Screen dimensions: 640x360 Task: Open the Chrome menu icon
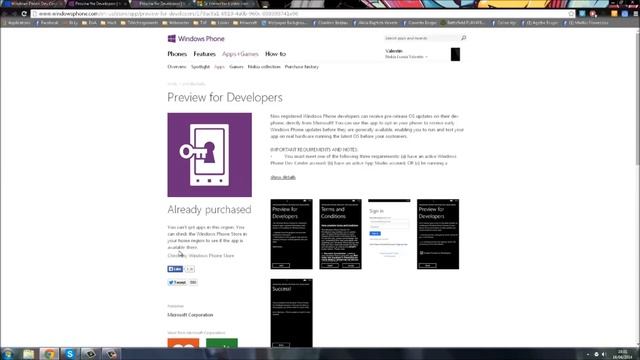click(636, 14)
